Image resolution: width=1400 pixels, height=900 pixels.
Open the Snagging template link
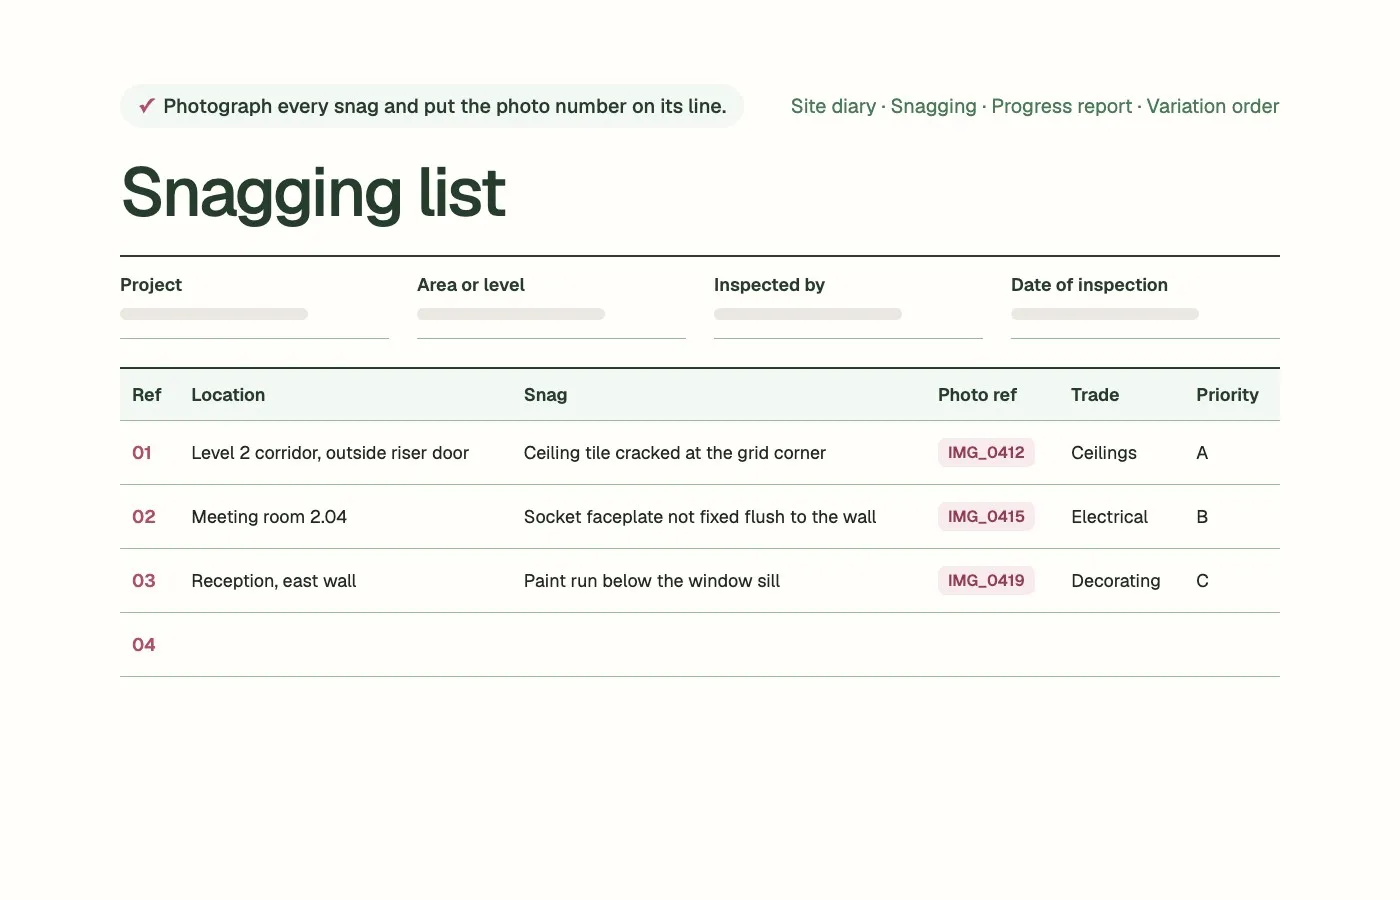coord(933,106)
